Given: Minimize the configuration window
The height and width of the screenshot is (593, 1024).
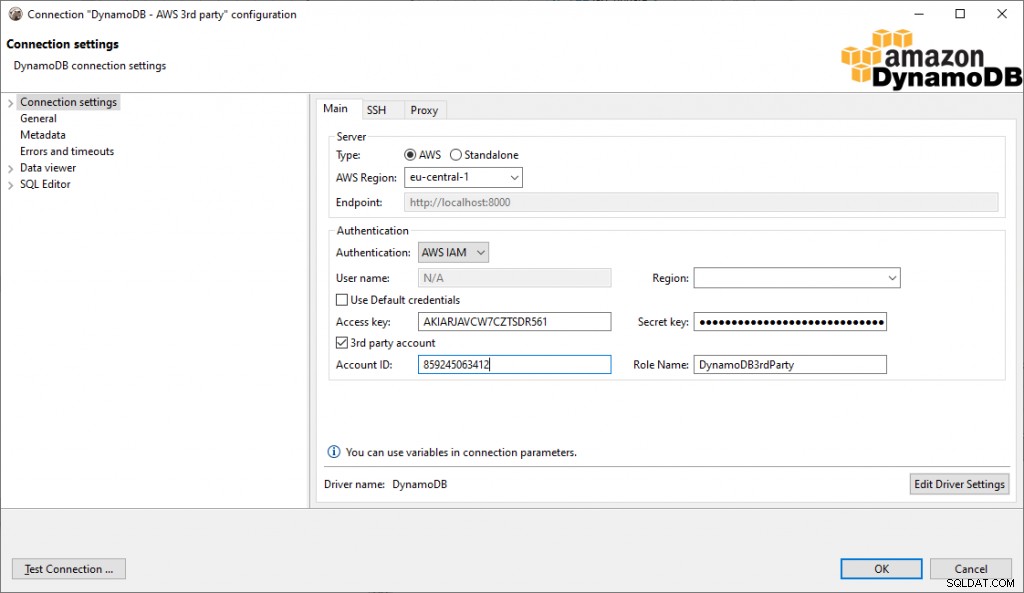Looking at the screenshot, I should click(919, 14).
